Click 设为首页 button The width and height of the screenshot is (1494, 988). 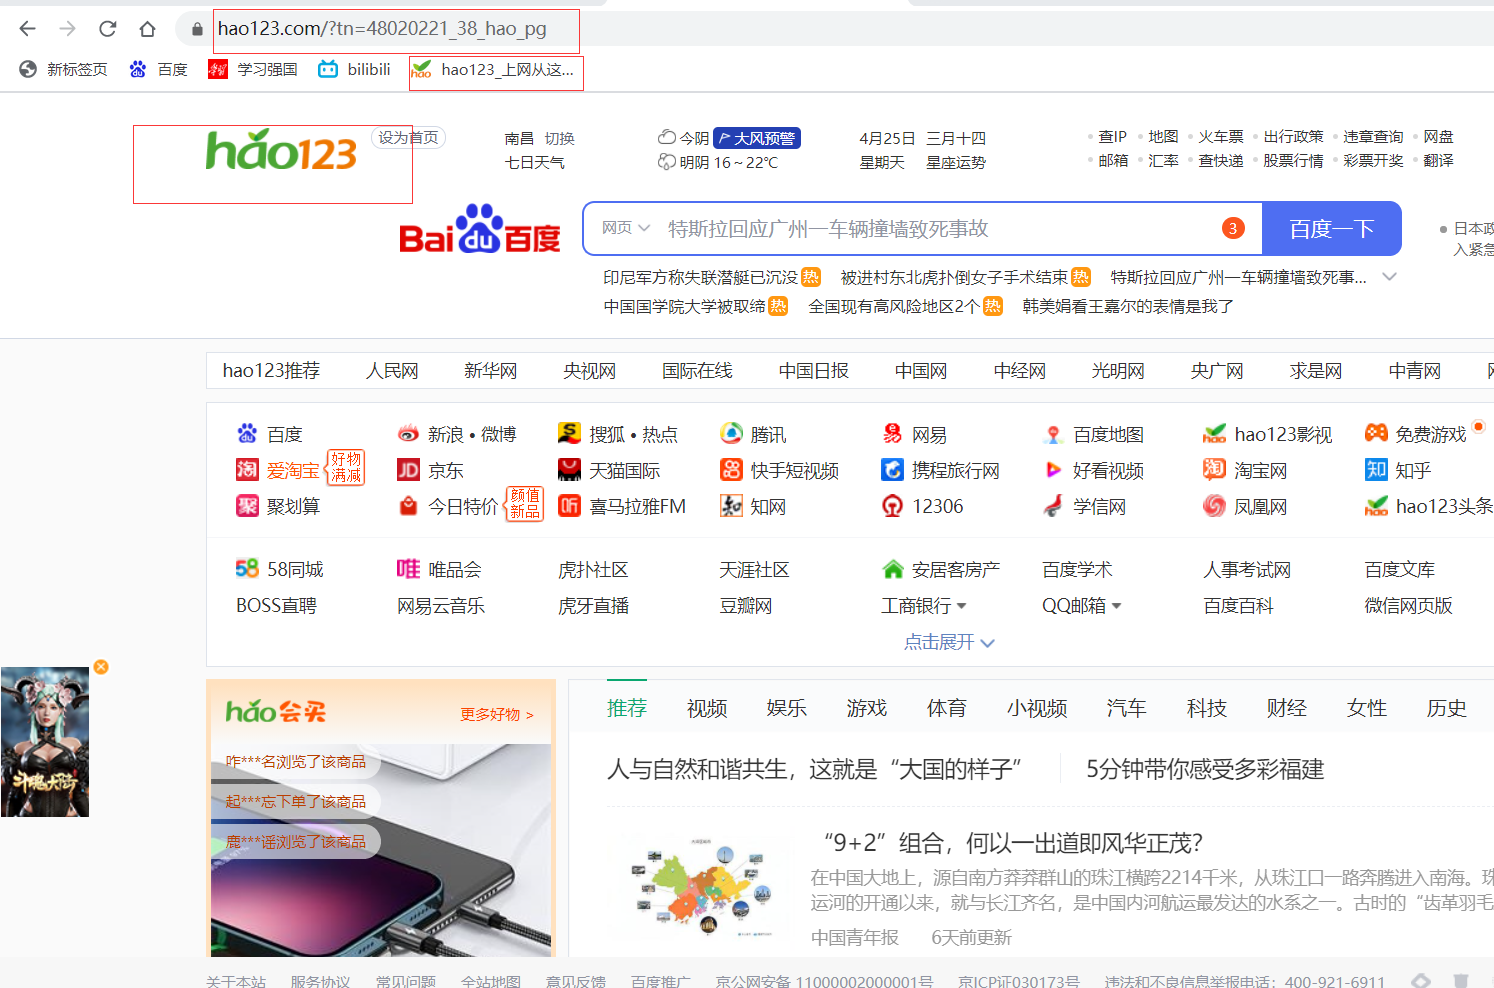[x=408, y=138]
